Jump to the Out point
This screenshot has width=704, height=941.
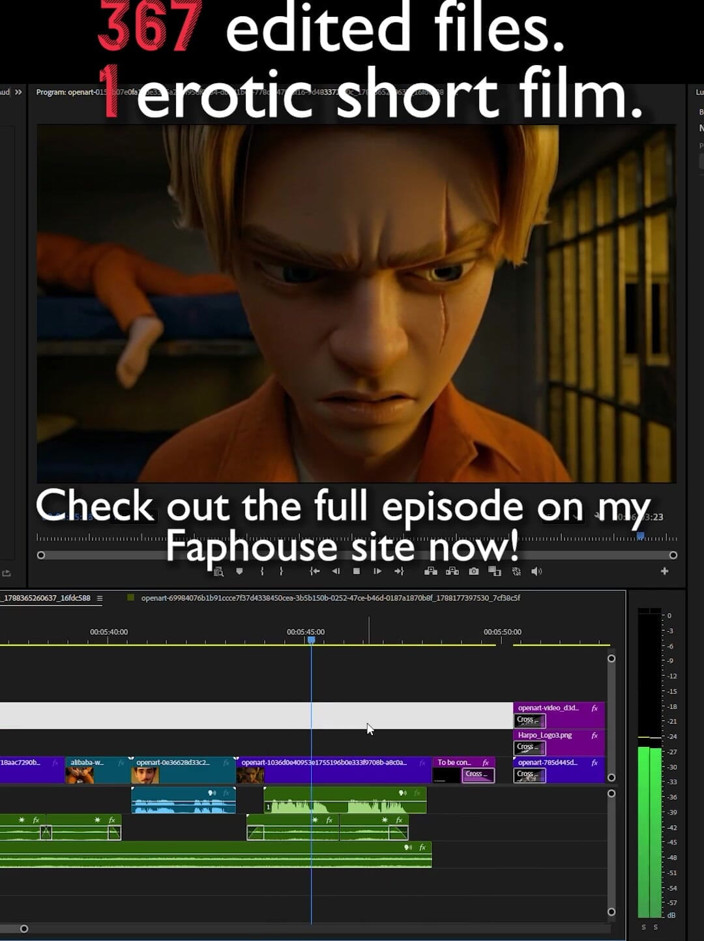point(399,571)
